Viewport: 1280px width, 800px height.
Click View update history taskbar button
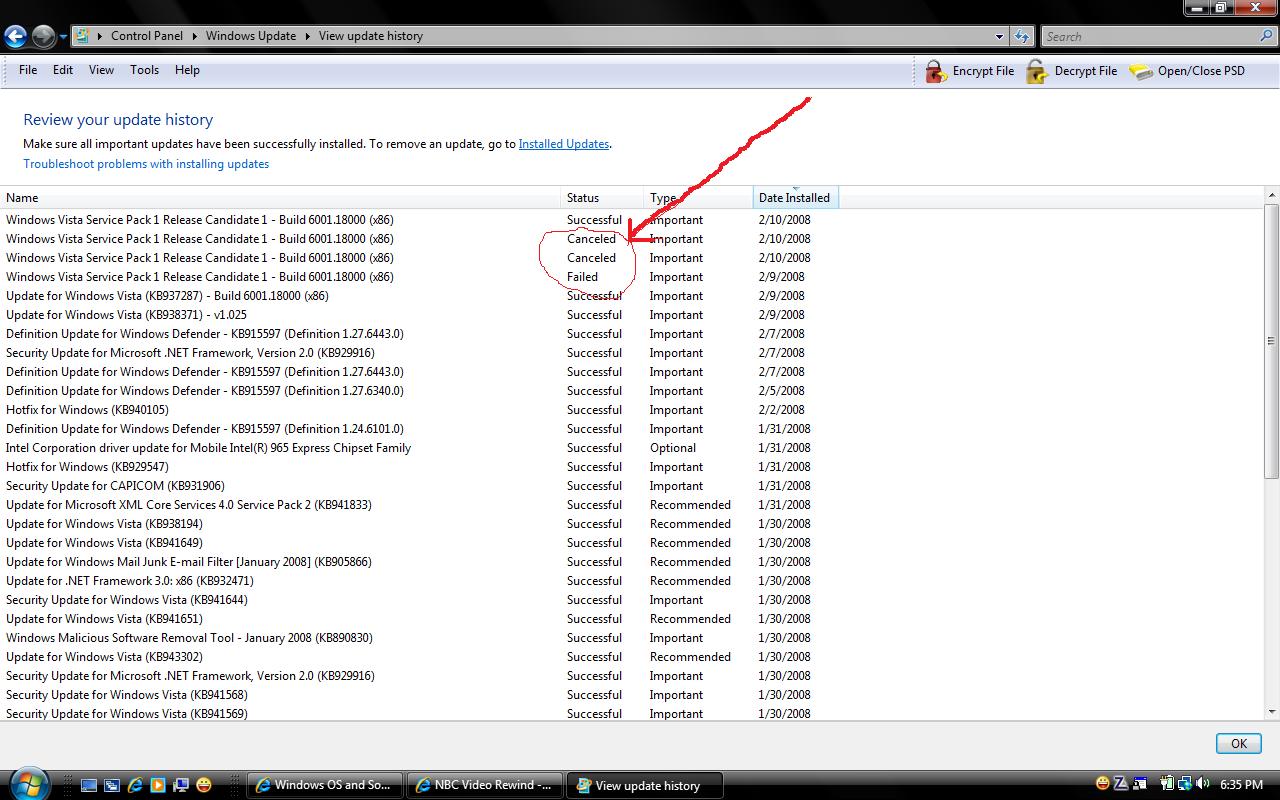(x=646, y=785)
